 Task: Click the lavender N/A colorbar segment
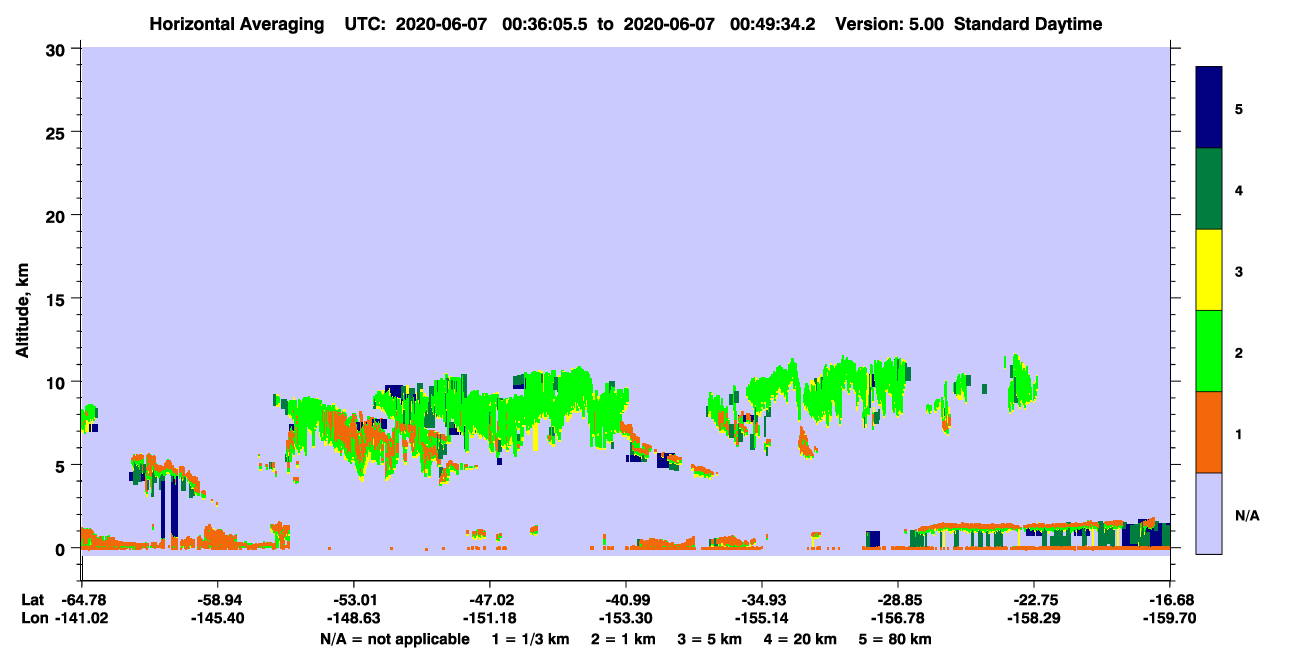[x=1209, y=513]
